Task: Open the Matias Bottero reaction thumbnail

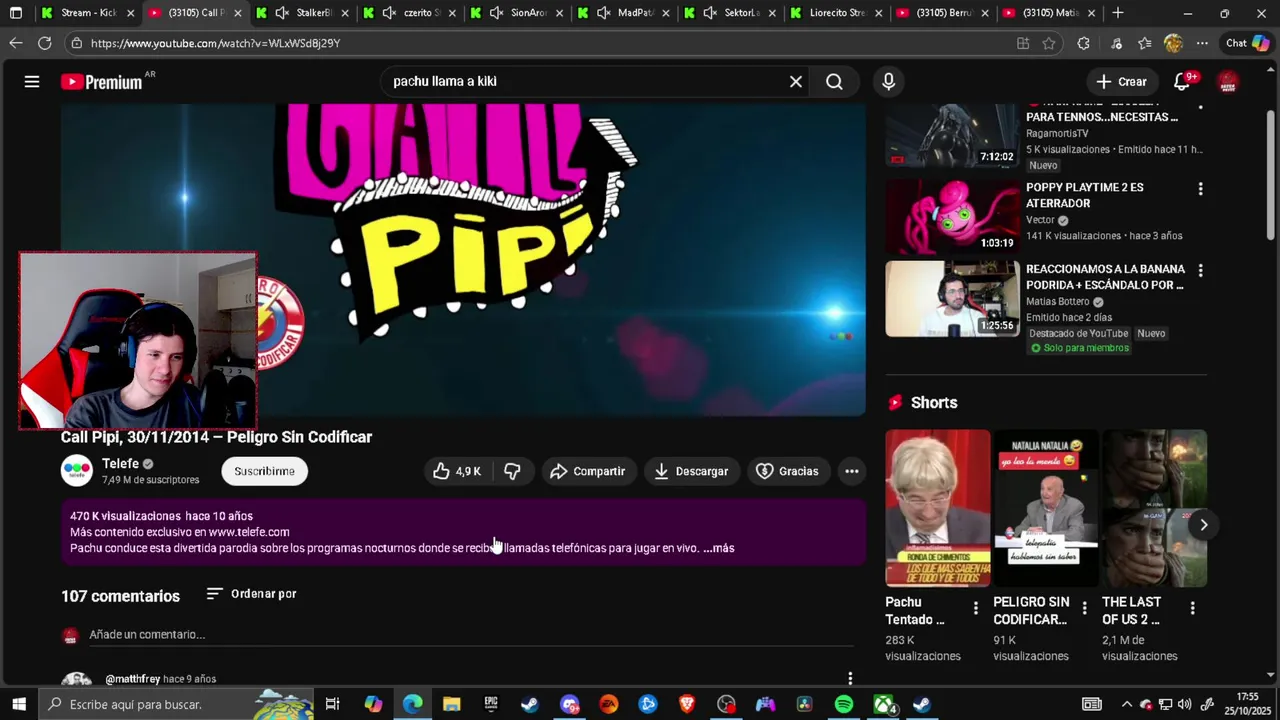Action: click(952, 299)
